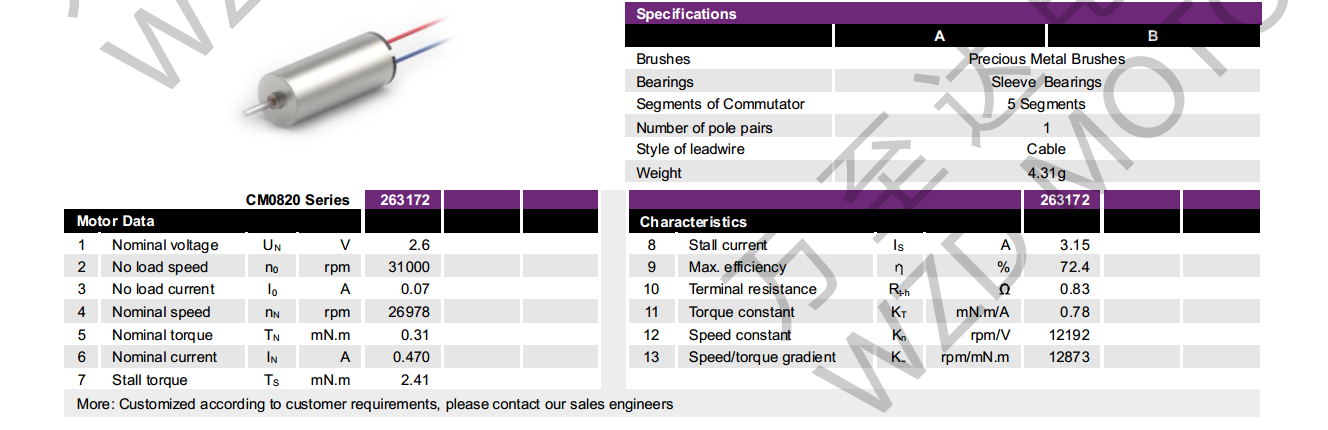Viewport: 1328px width, 430px height.
Task: Click column header A in Specifications
Action: [x=939, y=36]
